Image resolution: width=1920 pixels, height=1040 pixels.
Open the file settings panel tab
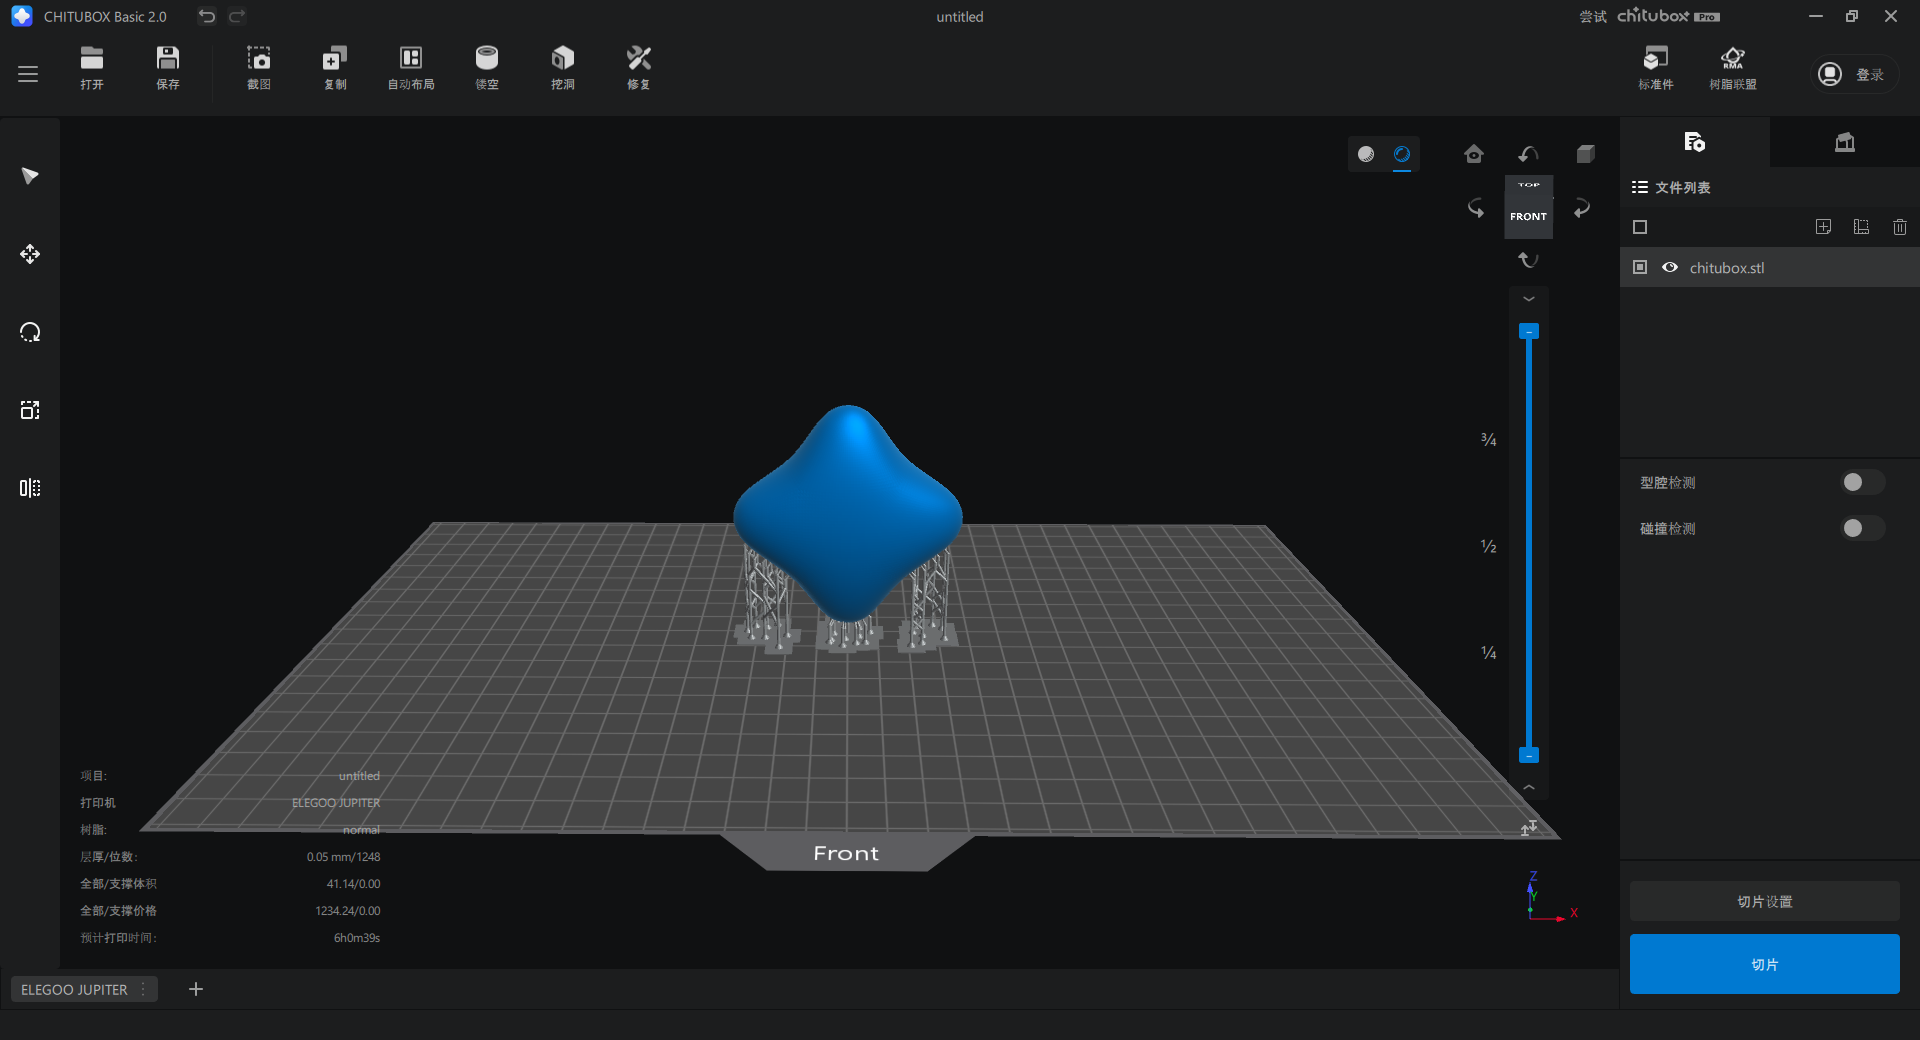(1695, 142)
